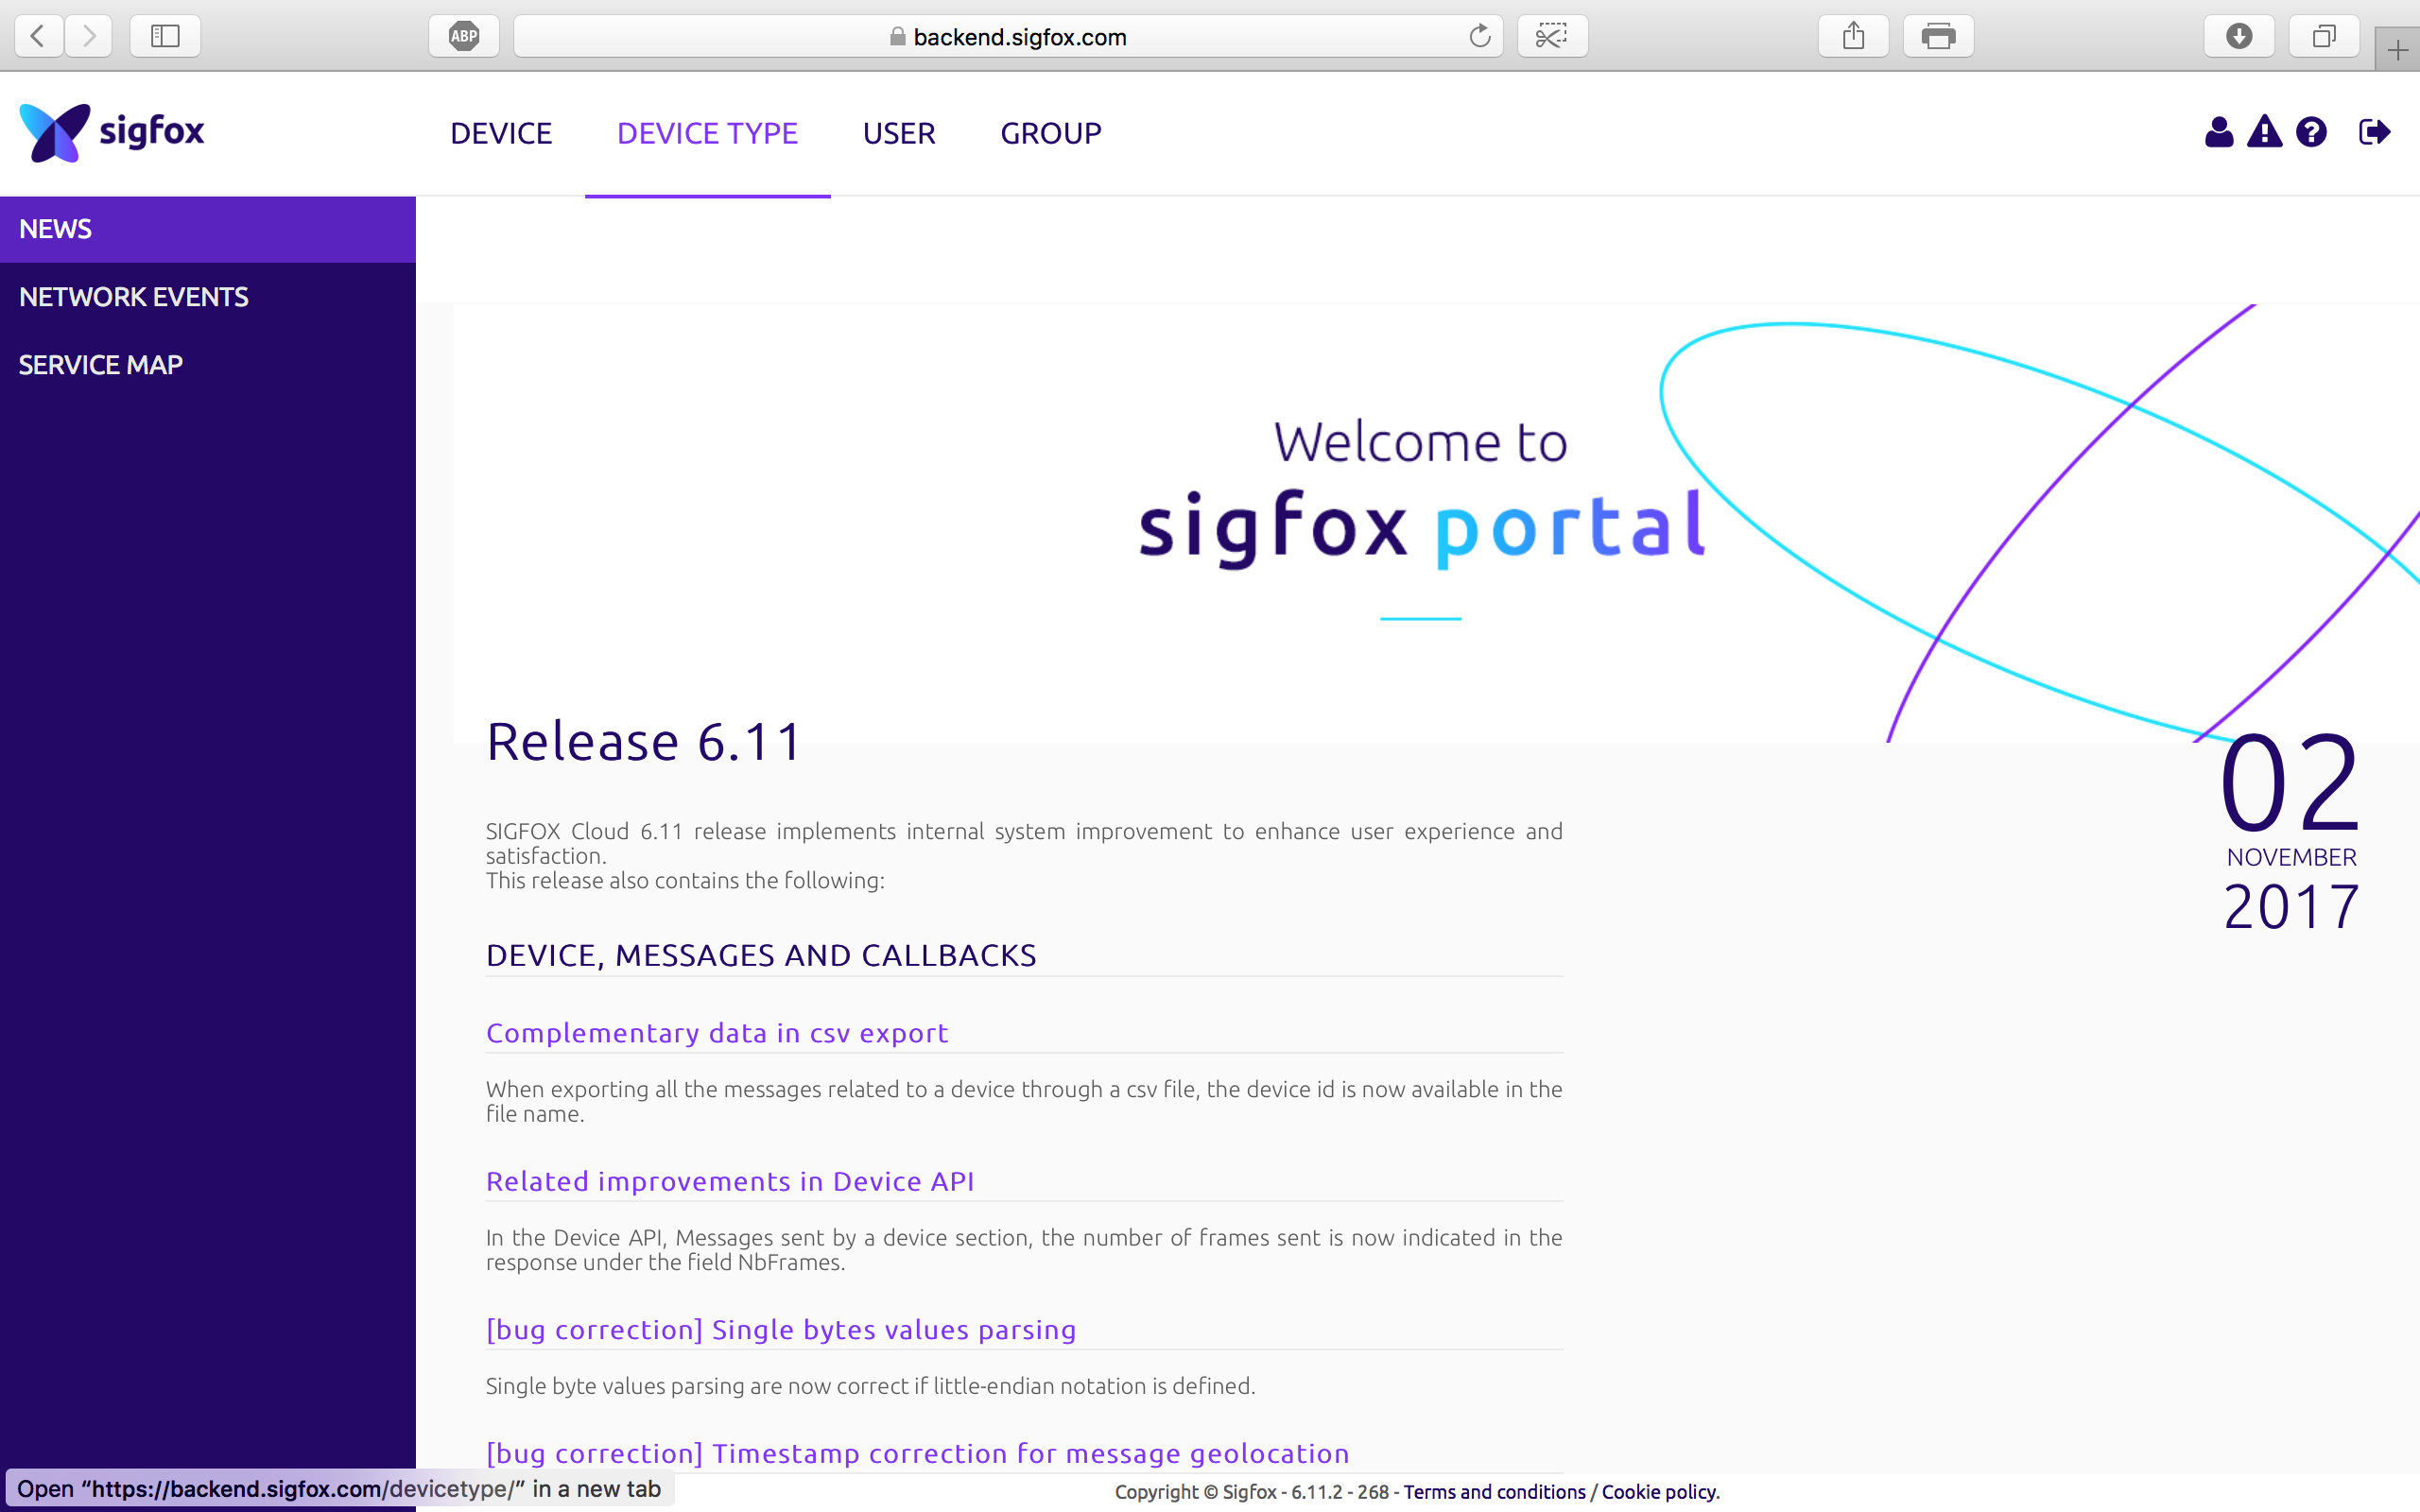Click the AdBlock Plus extension icon
The height and width of the screenshot is (1512, 2420).
(464, 37)
